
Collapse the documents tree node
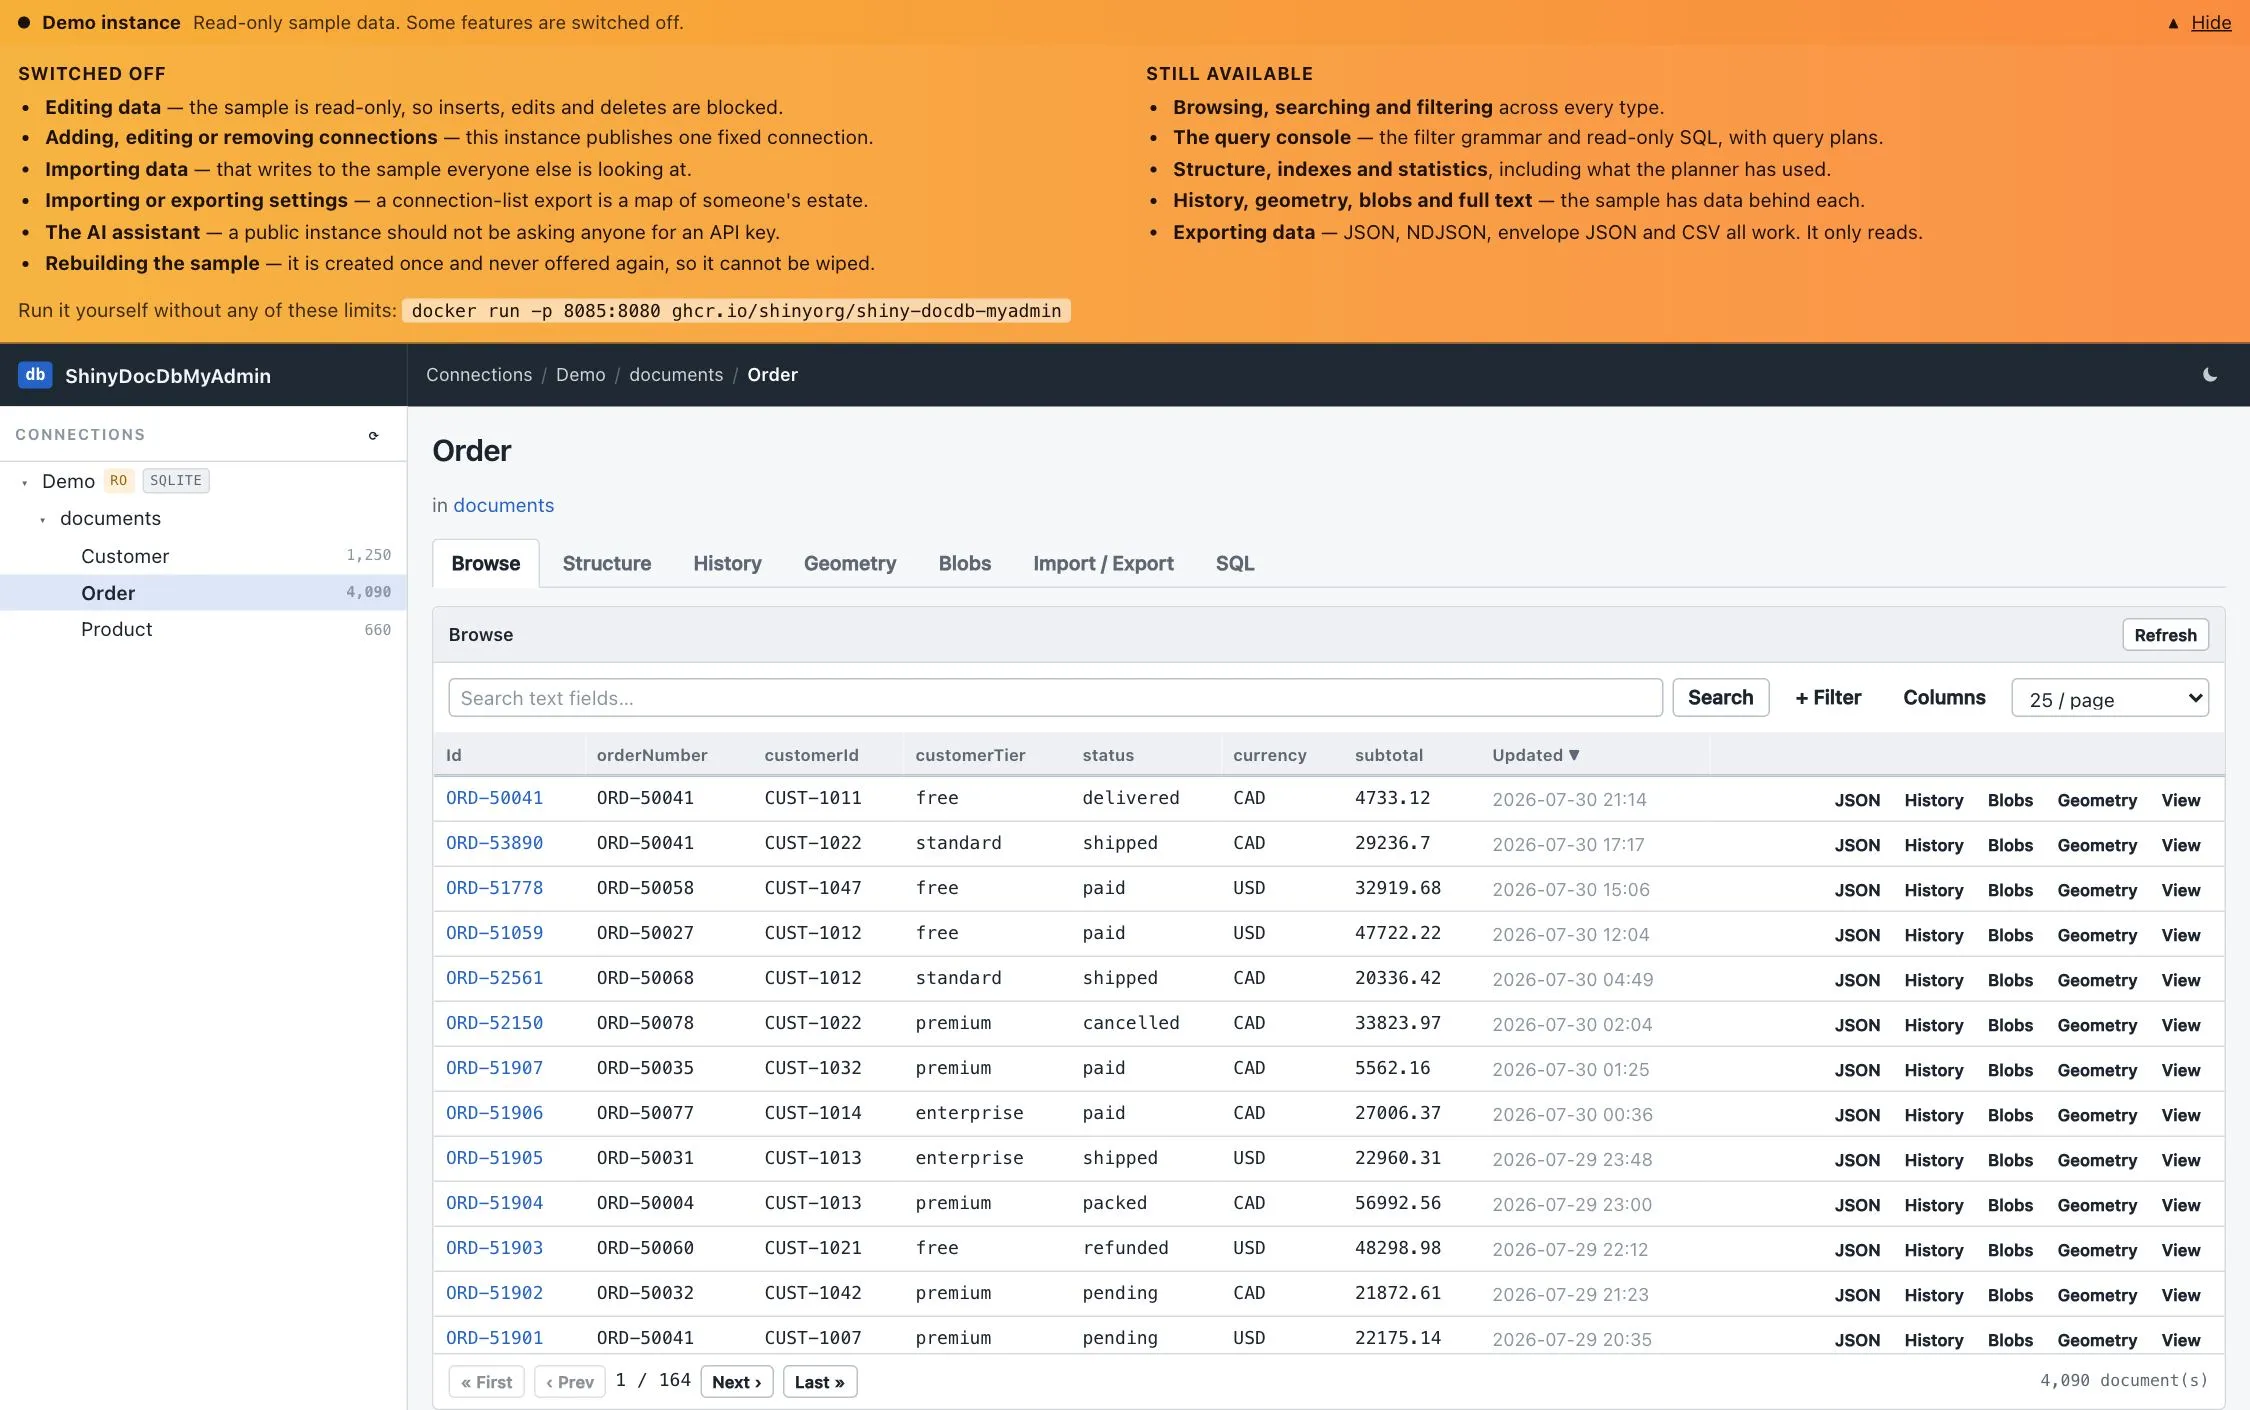(42, 519)
